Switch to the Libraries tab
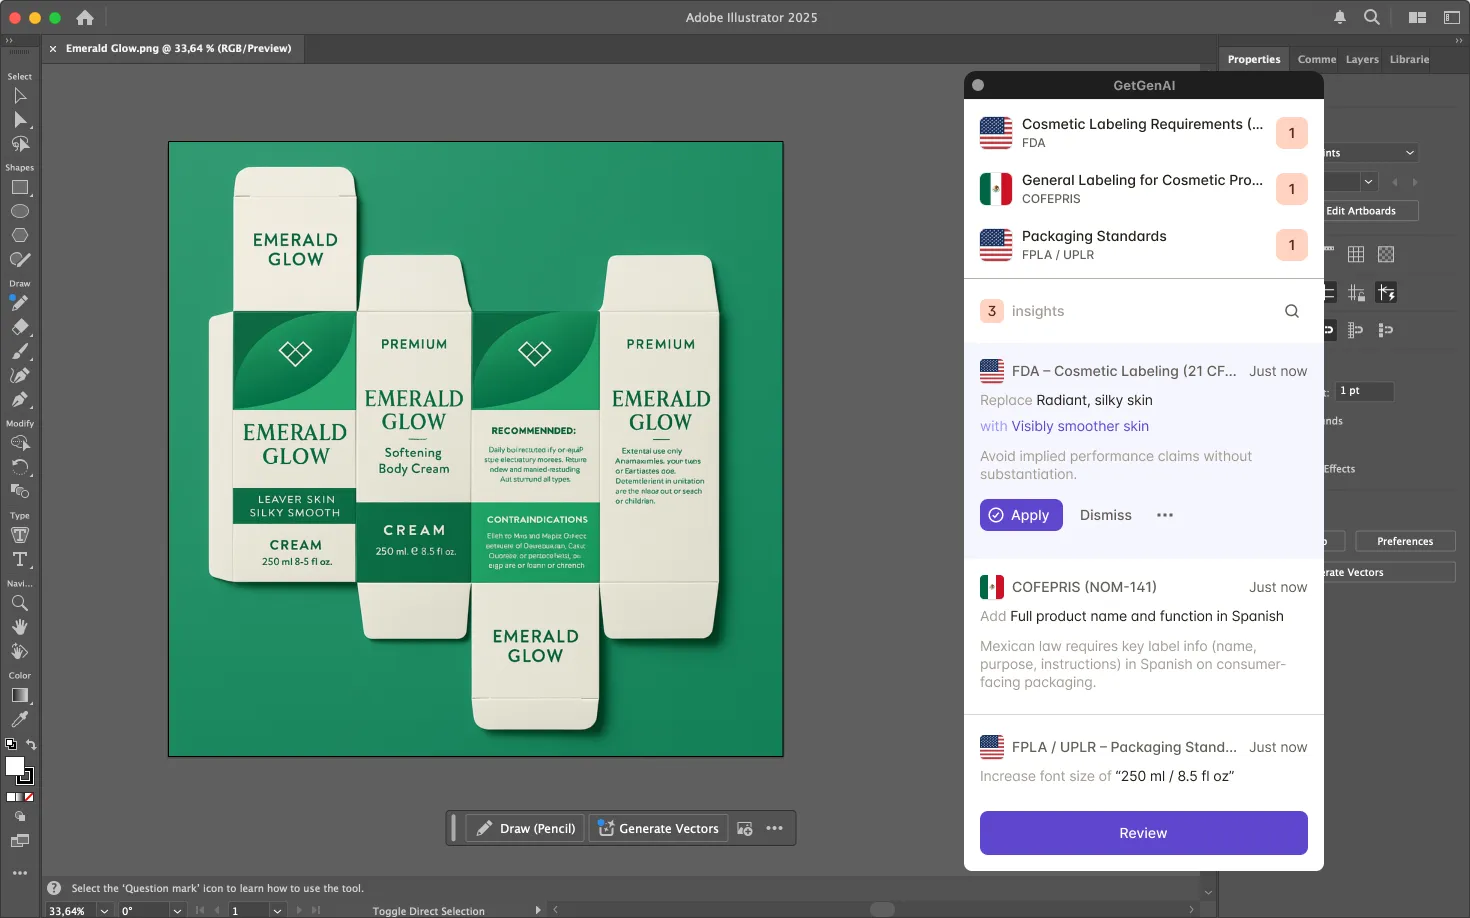Image resolution: width=1470 pixels, height=918 pixels. 1409,59
